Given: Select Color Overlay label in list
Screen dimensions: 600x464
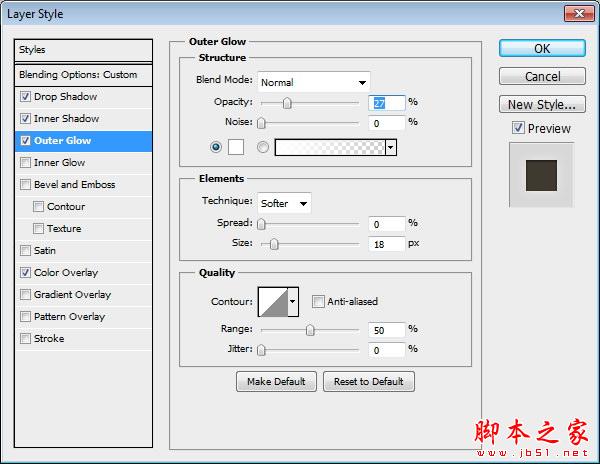Looking at the screenshot, I should [66, 273].
